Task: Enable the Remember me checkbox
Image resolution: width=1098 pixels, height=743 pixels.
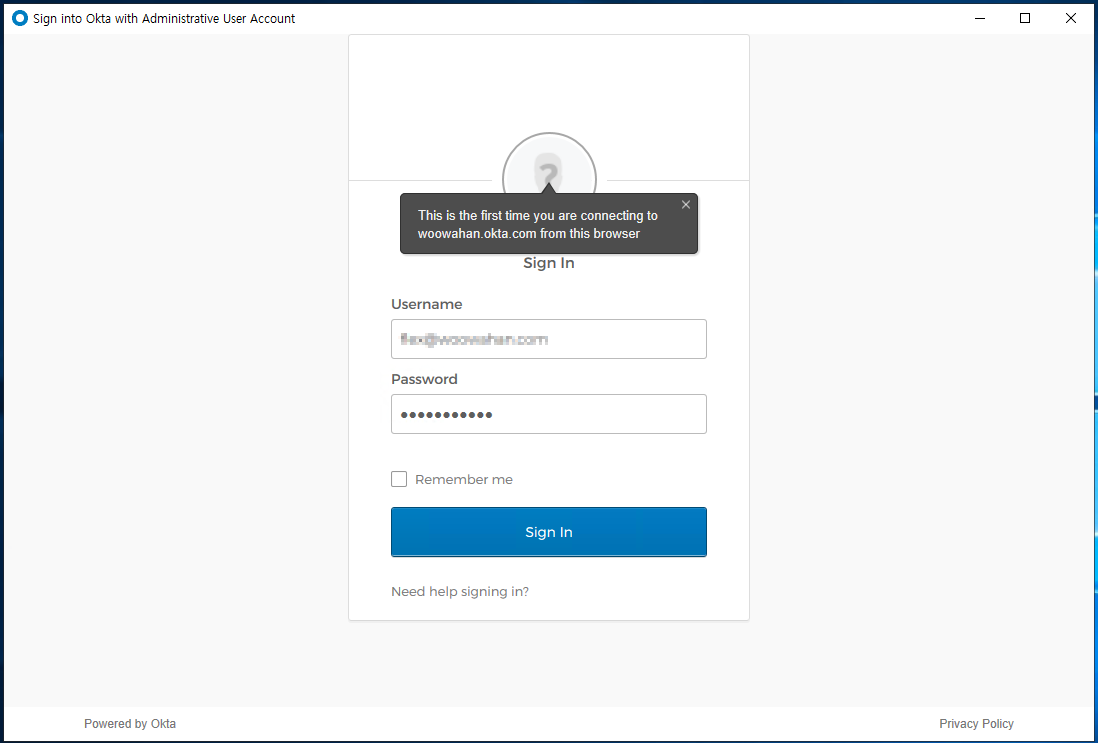Action: coord(398,479)
